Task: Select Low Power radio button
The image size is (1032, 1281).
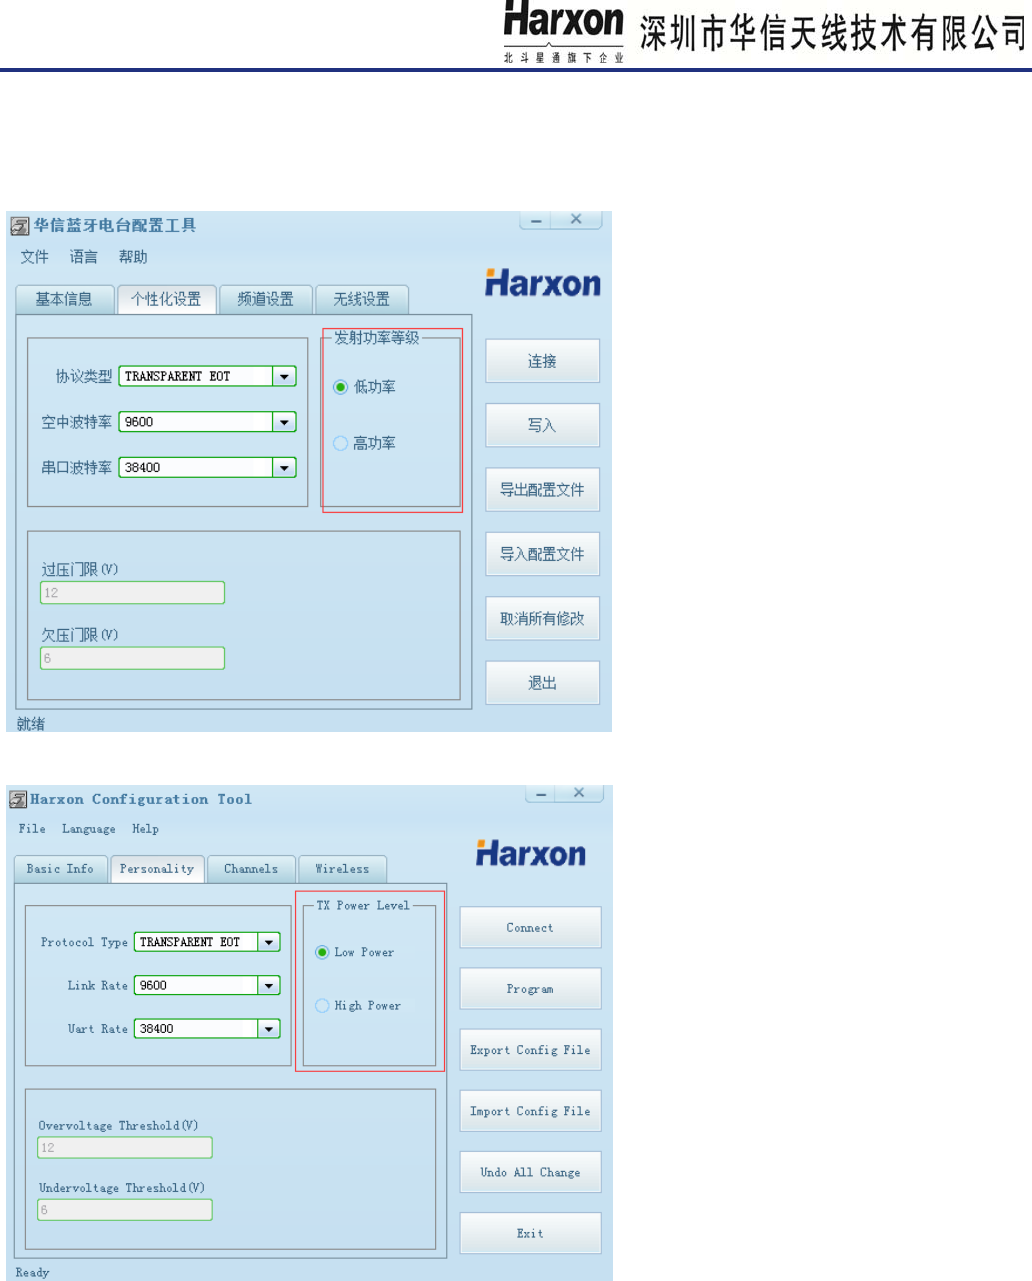Action: [x=322, y=952]
